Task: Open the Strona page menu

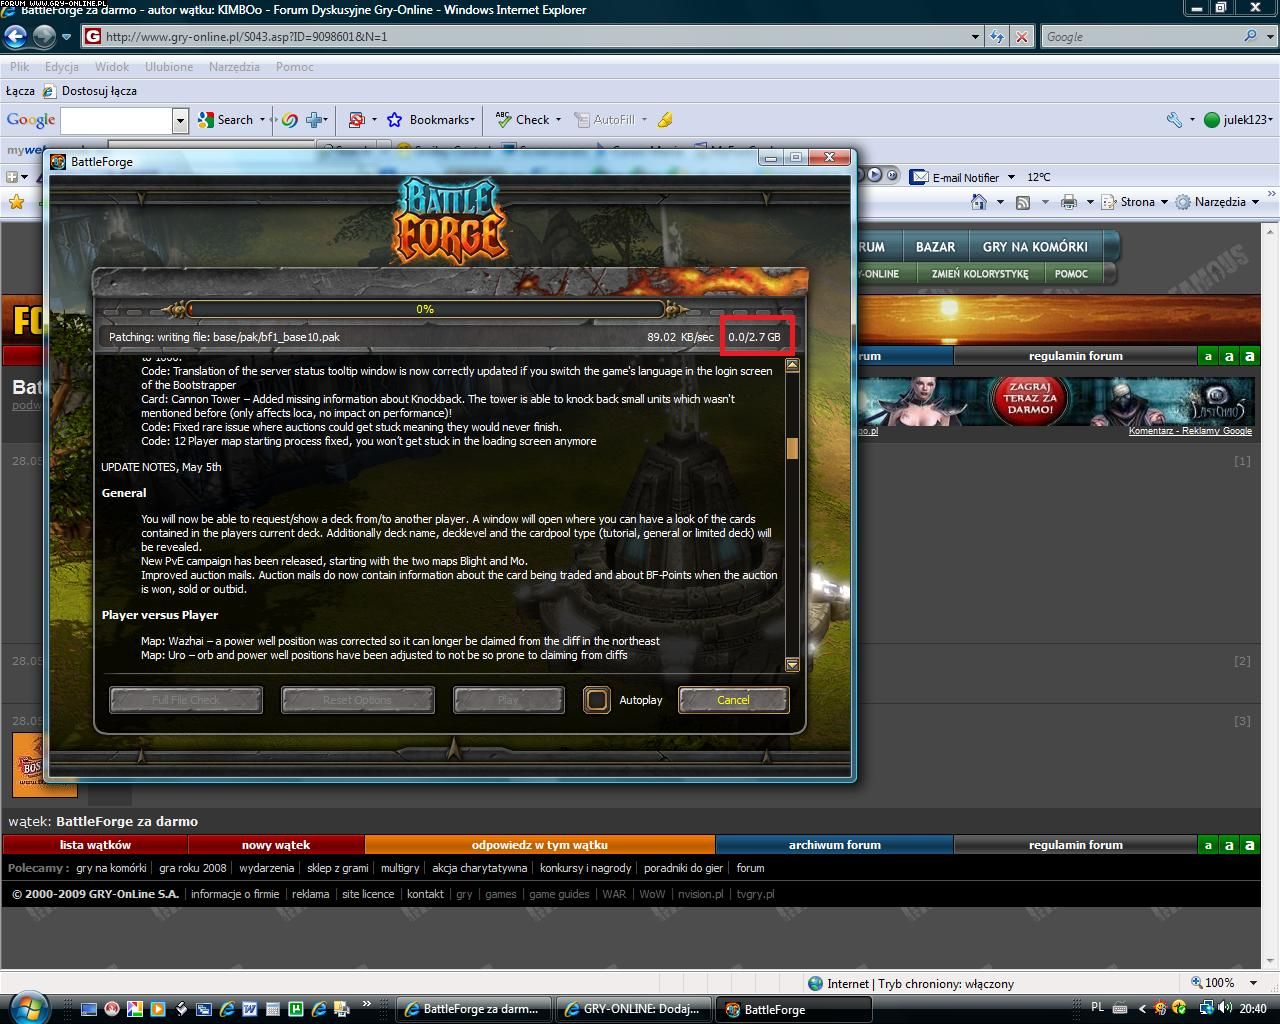Action: tap(1134, 202)
